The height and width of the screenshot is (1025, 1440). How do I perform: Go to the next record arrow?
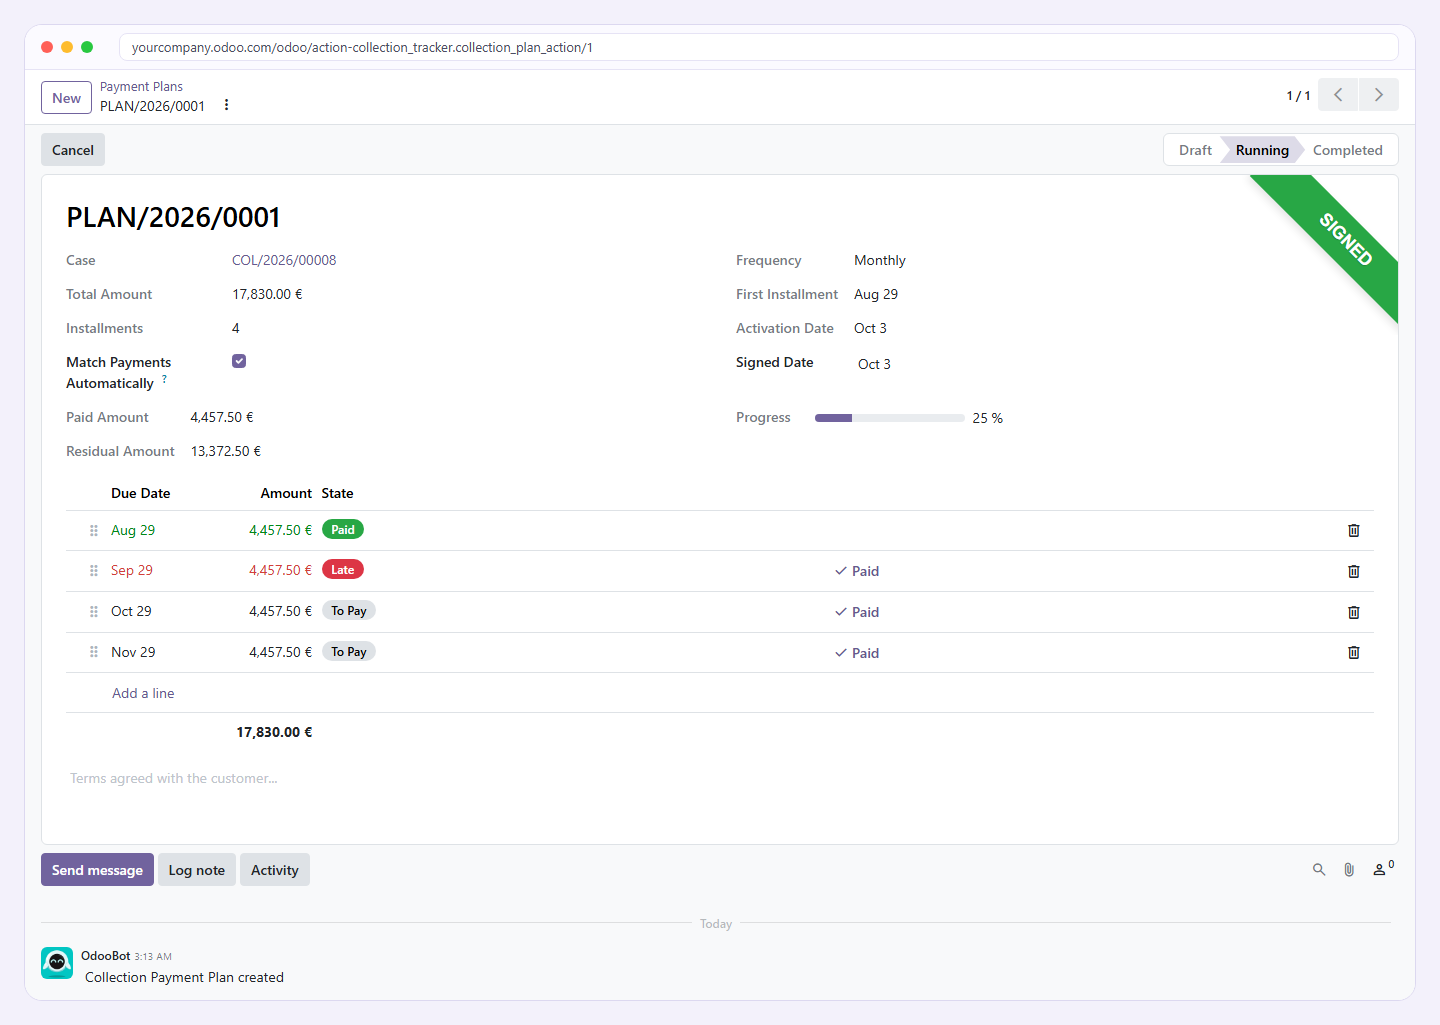click(1379, 95)
